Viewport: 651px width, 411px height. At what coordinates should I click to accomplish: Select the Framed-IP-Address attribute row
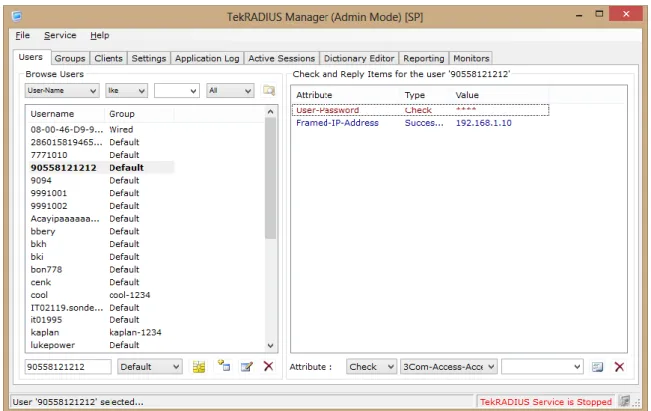(x=420, y=123)
